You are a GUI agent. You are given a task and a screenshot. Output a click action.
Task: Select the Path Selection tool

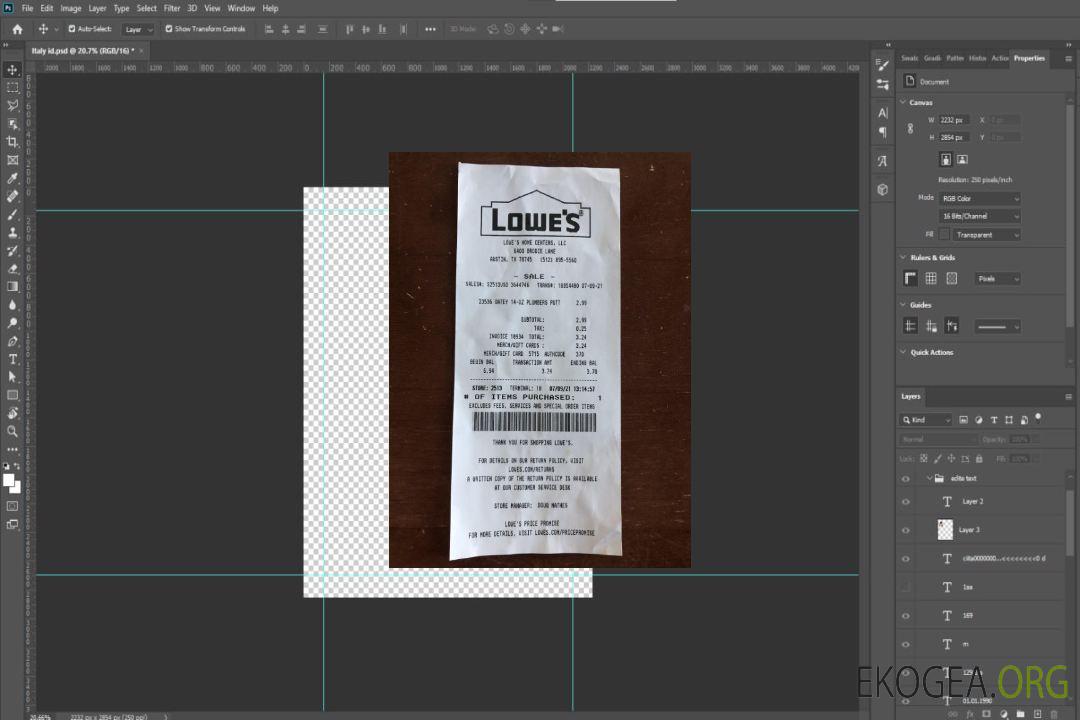pos(12,377)
